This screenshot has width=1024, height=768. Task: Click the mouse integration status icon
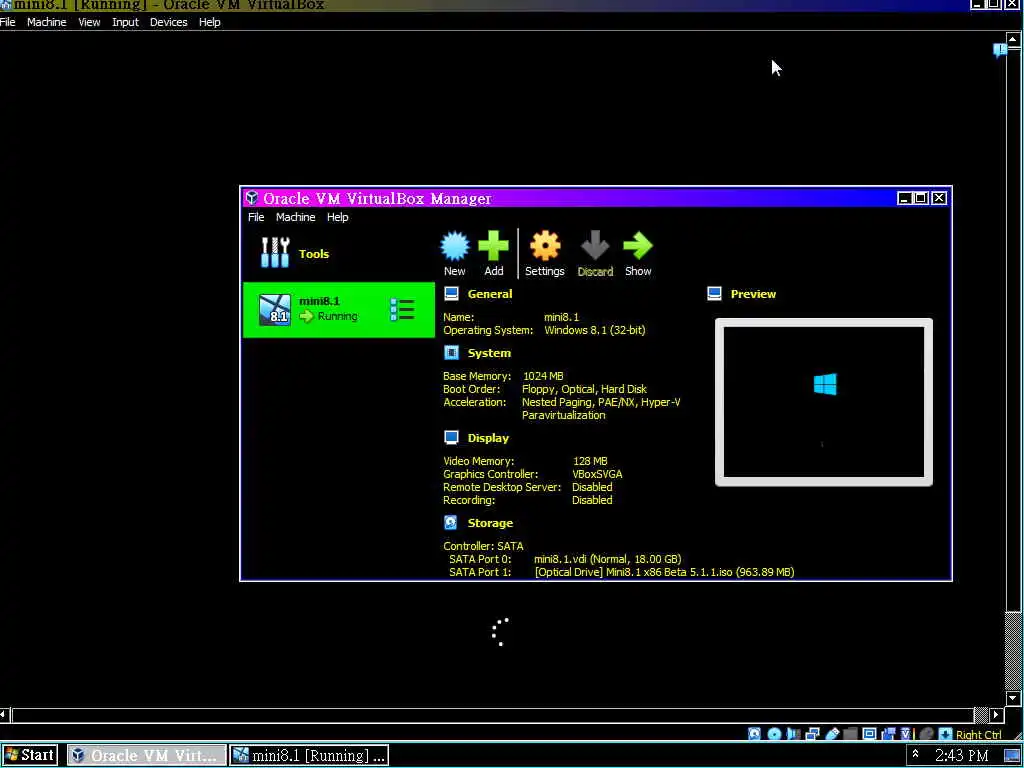[x=925, y=734]
